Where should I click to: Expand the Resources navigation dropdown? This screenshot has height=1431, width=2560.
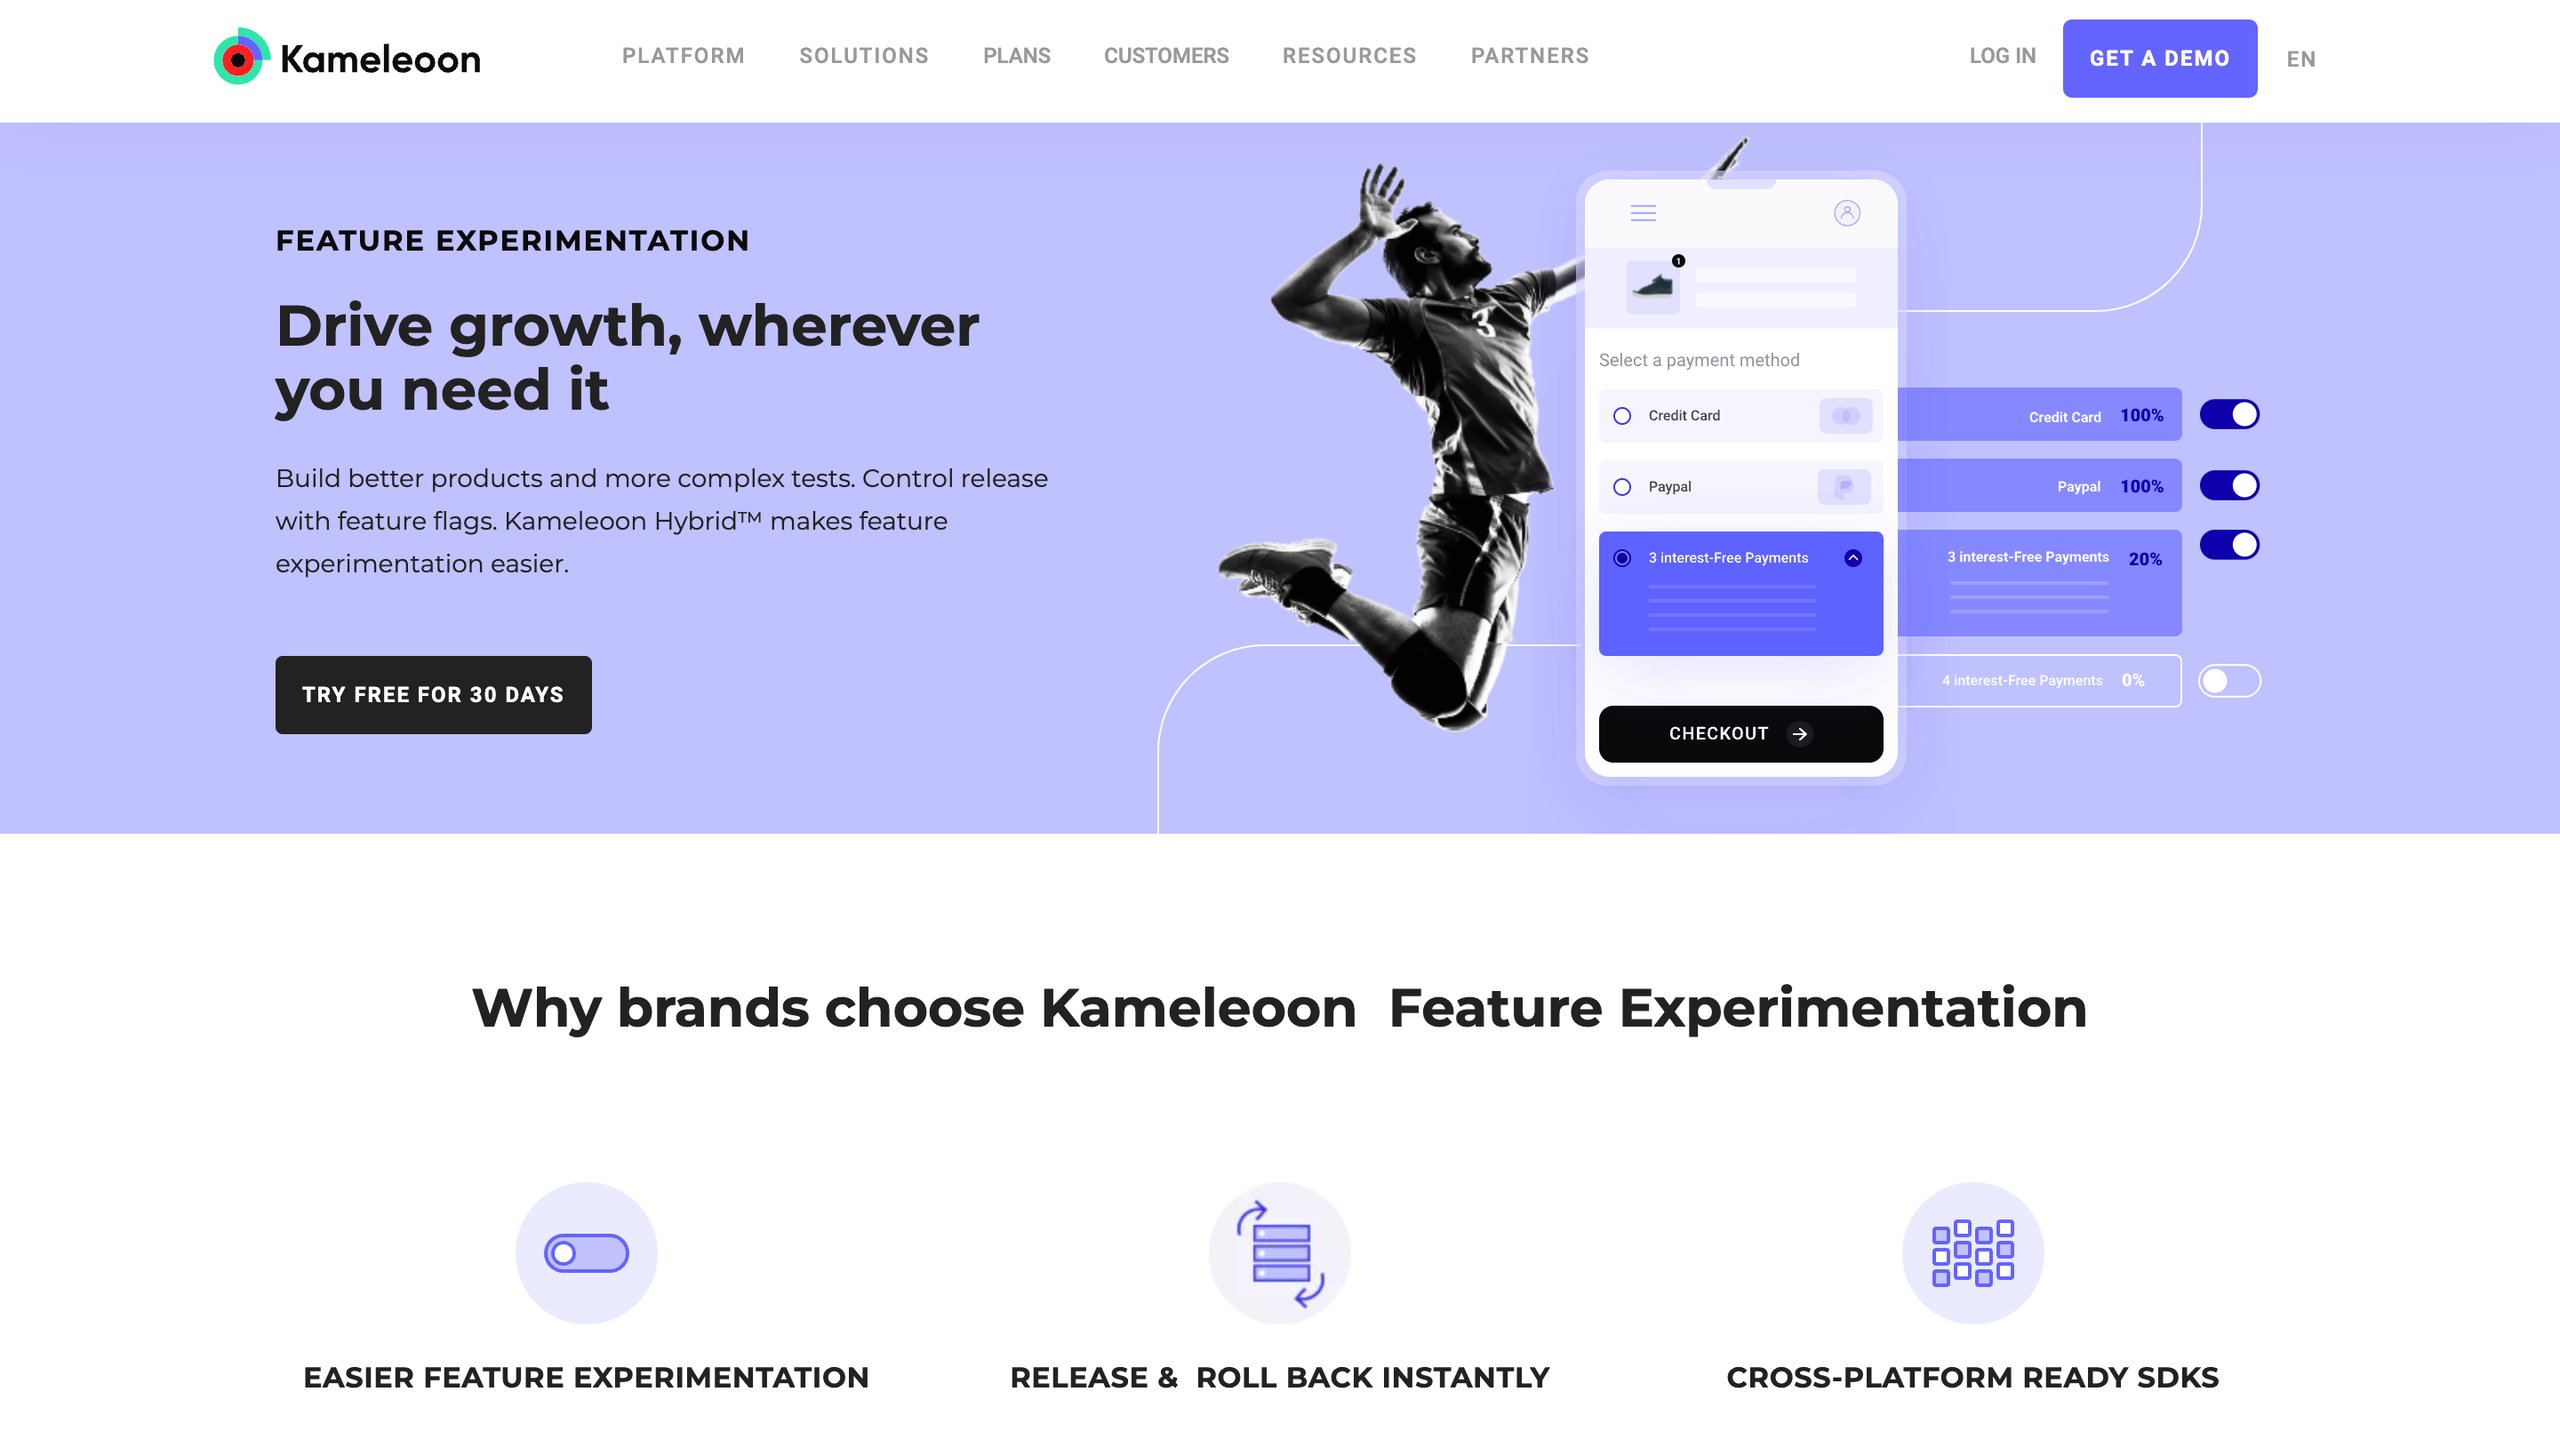pyautogui.click(x=1349, y=56)
